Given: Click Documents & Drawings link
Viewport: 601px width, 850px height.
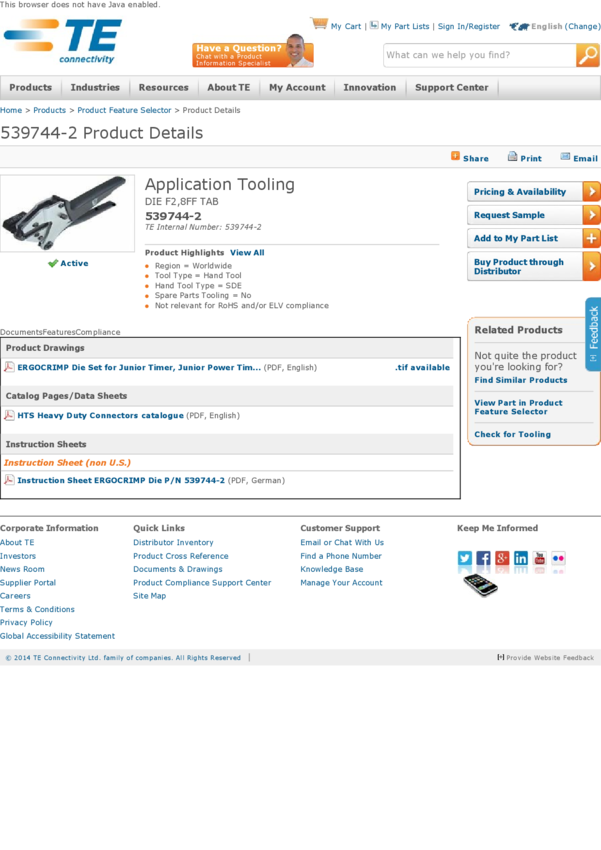Looking at the screenshot, I should (178, 569).
